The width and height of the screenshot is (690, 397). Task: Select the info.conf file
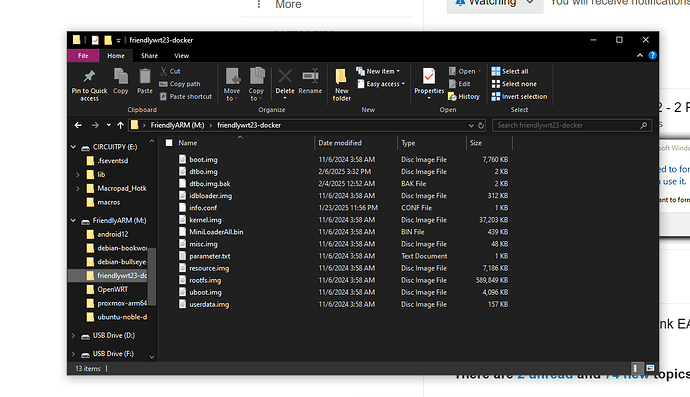pos(198,208)
